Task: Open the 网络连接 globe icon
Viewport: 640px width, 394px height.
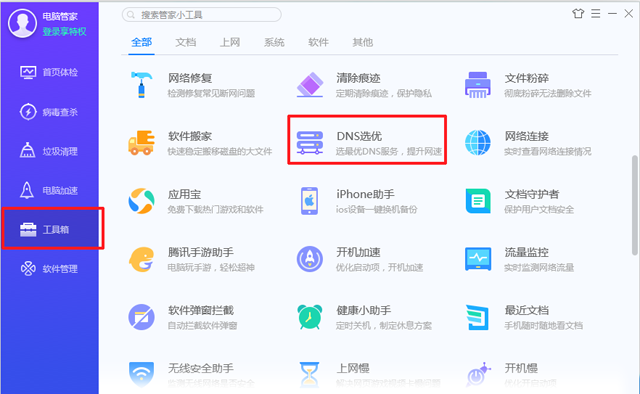Action: tap(478, 142)
